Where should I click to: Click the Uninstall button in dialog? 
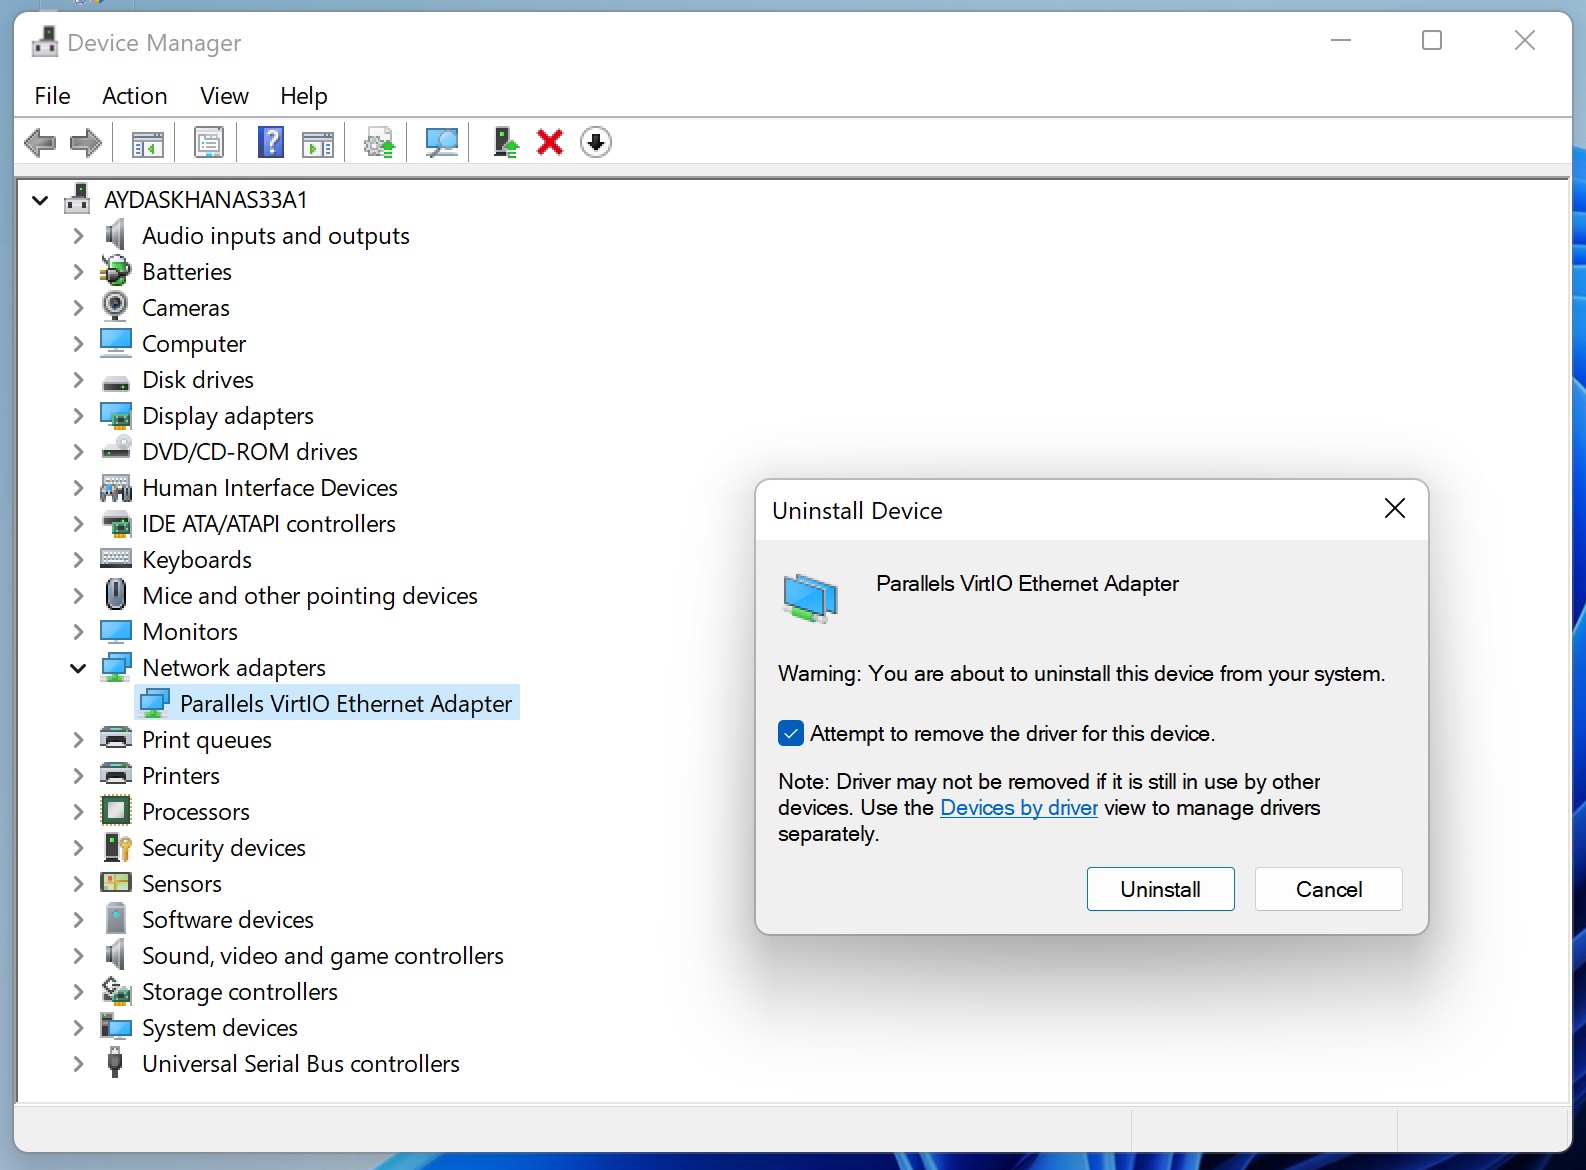click(1160, 889)
